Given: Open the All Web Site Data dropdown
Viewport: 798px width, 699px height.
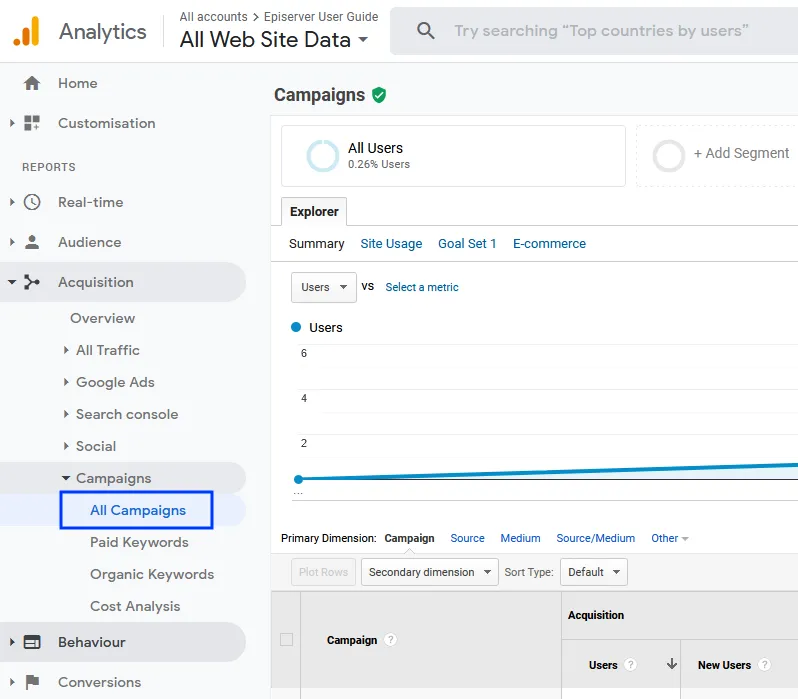Looking at the screenshot, I should (274, 39).
